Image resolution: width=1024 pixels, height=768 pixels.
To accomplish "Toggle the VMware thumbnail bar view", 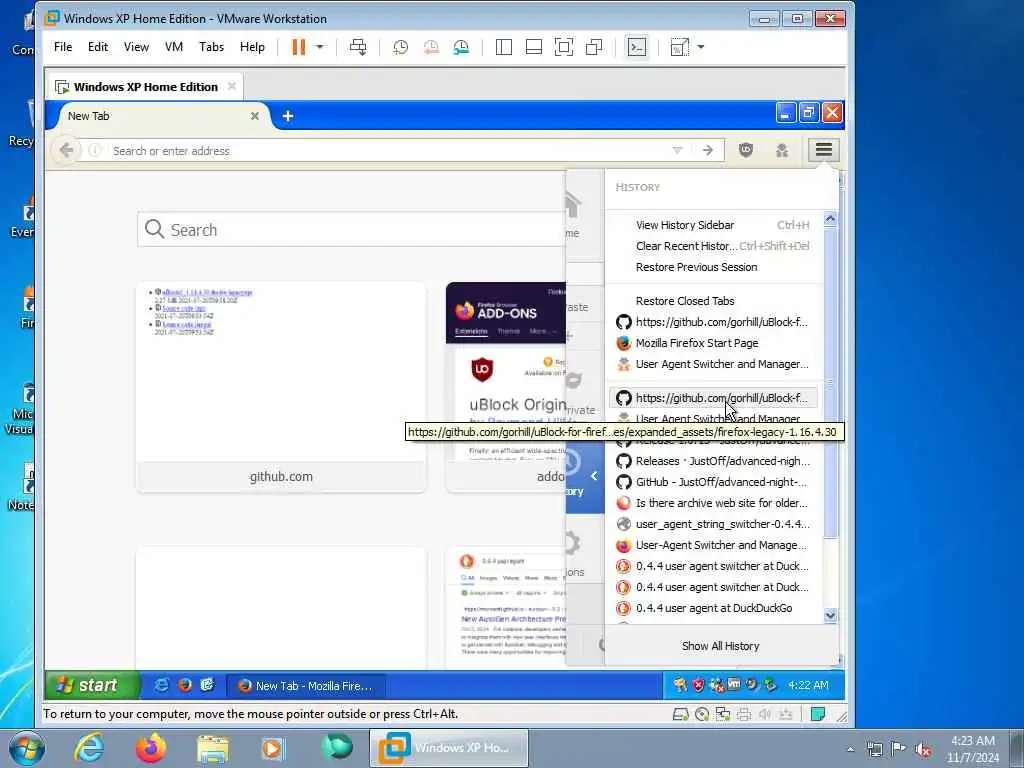I will (534, 47).
